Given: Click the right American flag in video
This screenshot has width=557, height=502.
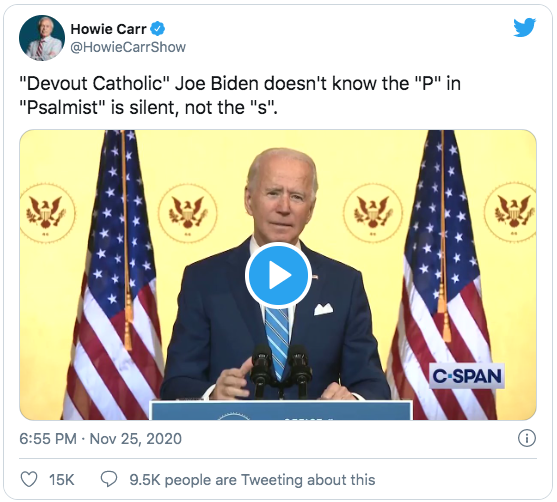Looking at the screenshot, I should tap(442, 275).
